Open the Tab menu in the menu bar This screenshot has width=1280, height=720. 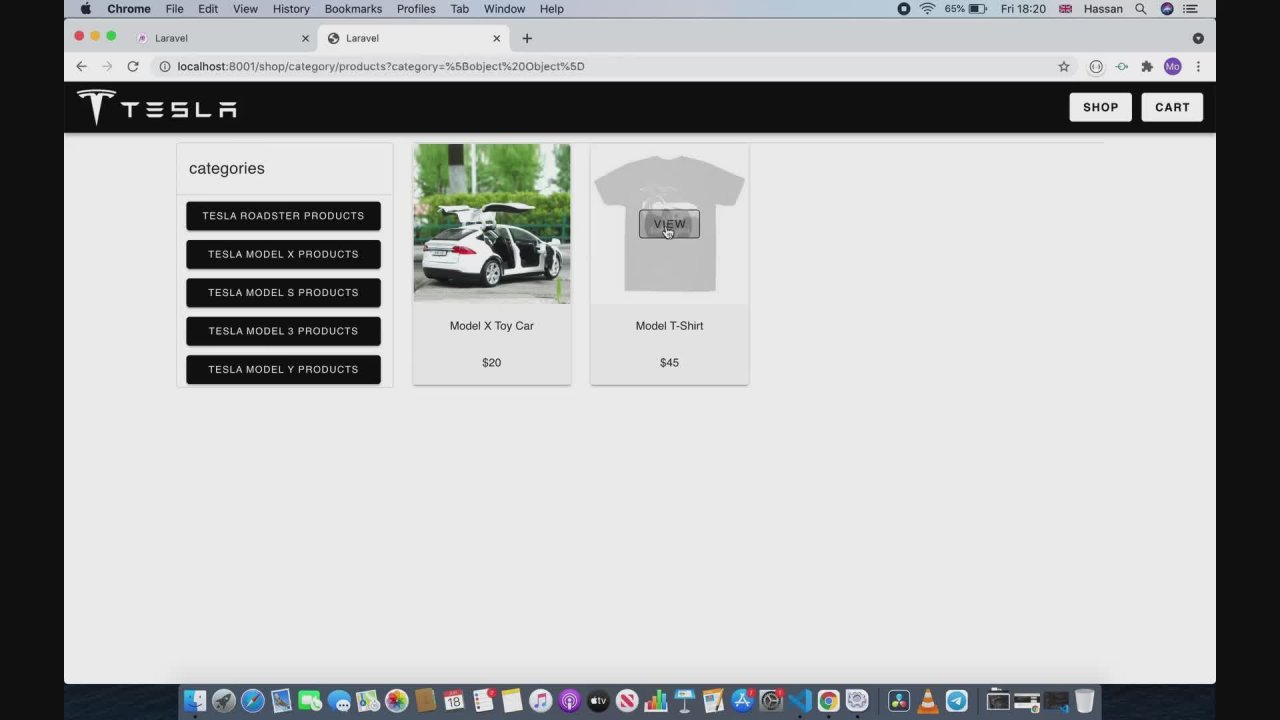[459, 9]
